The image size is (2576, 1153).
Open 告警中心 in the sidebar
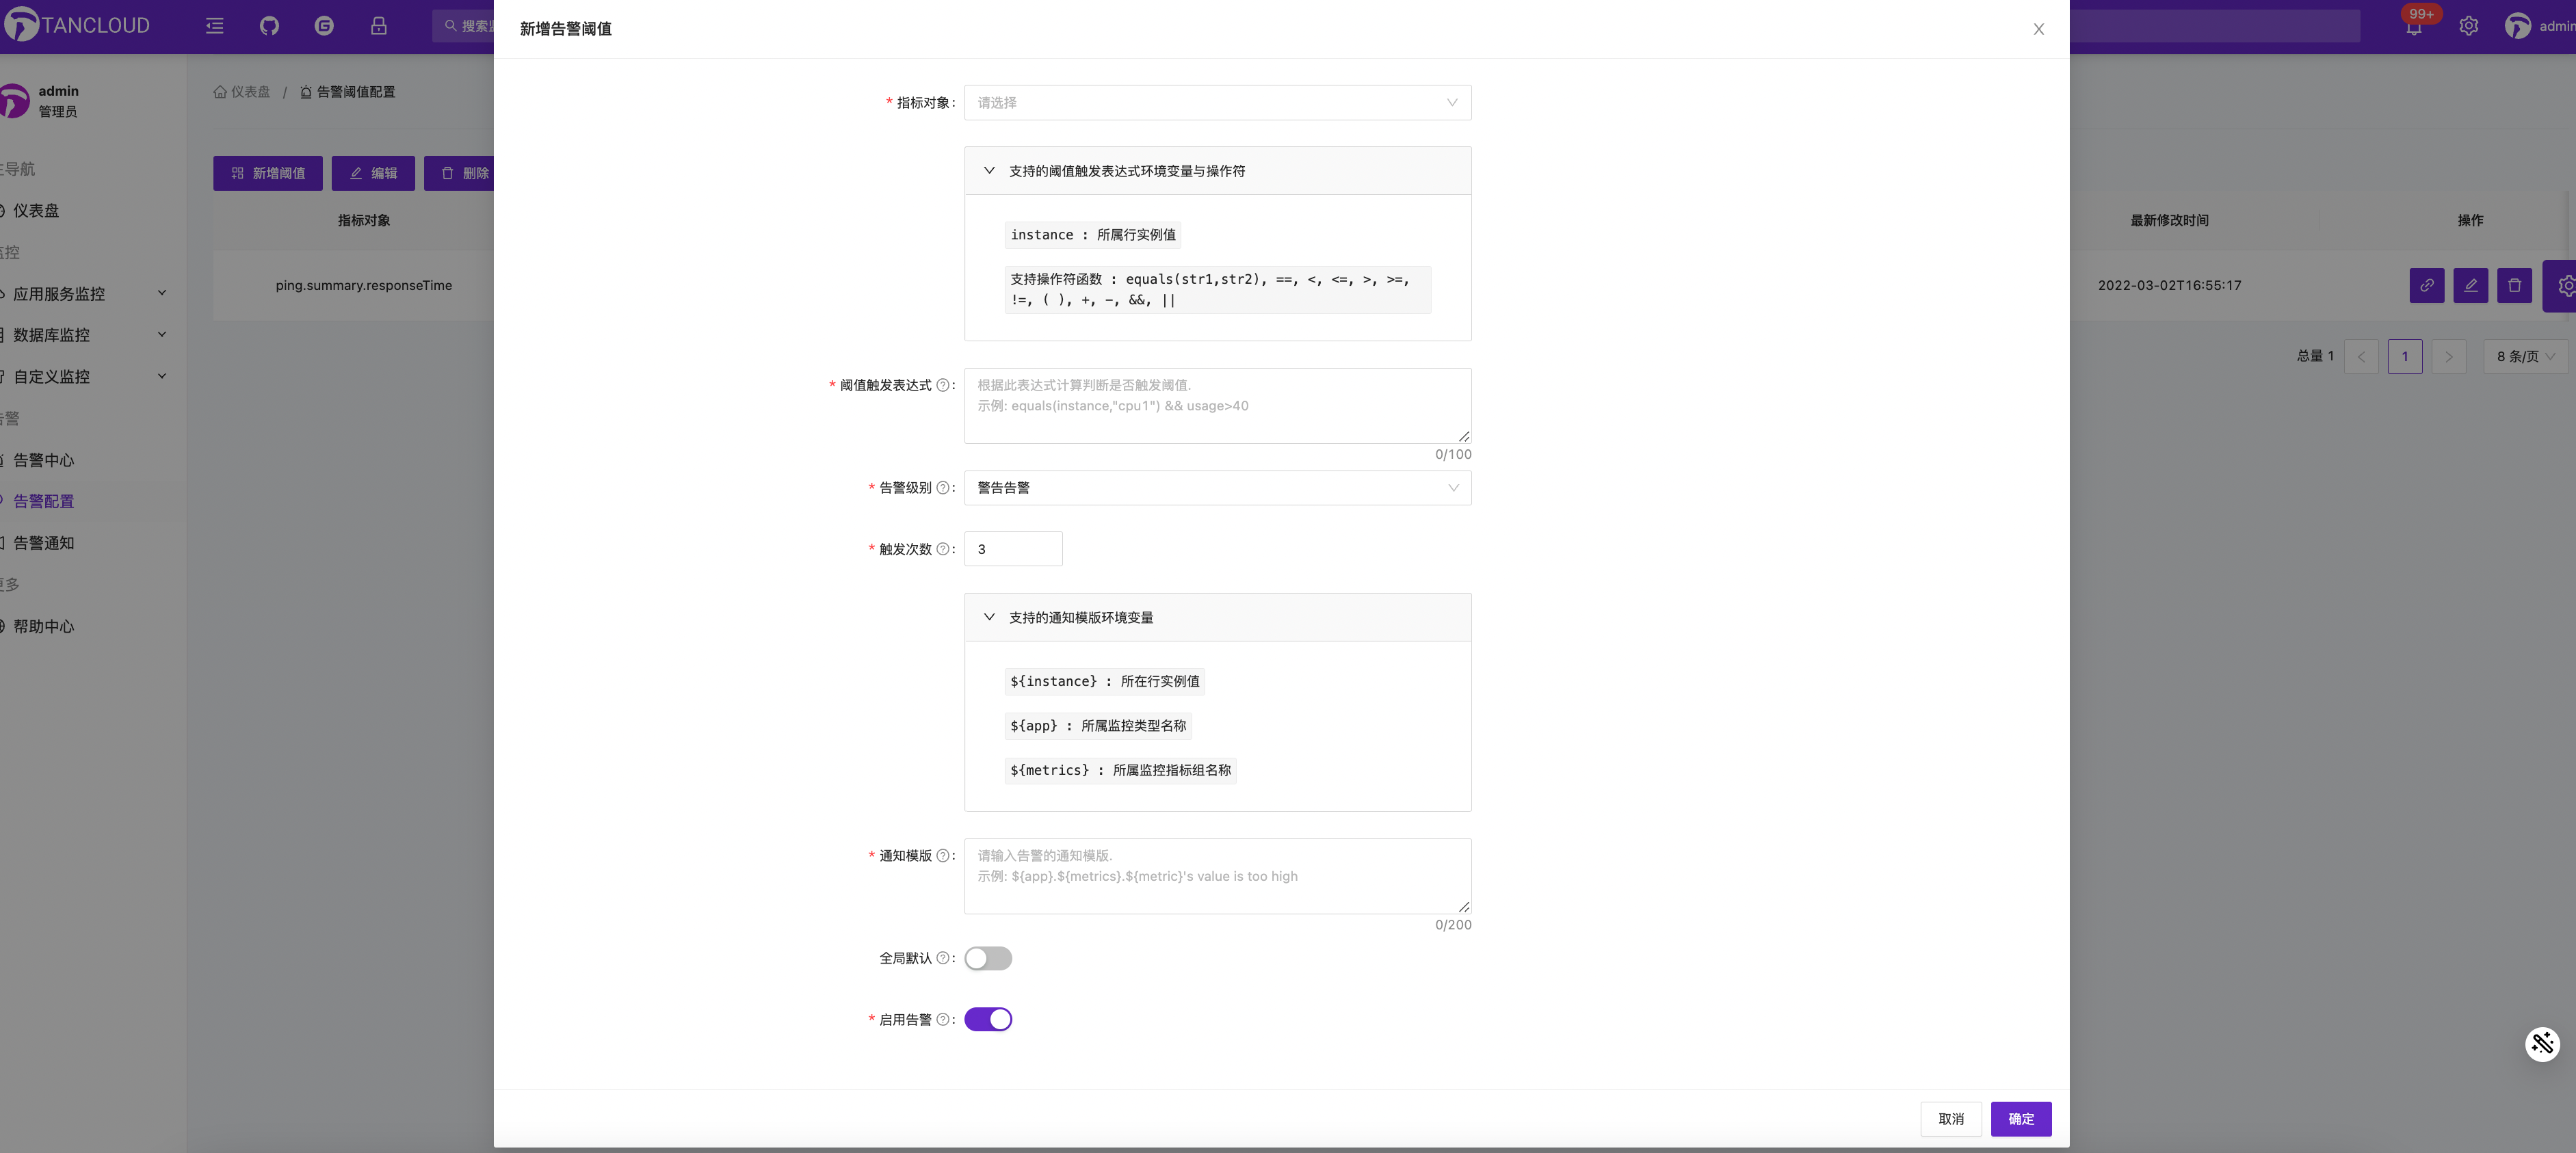(43, 460)
